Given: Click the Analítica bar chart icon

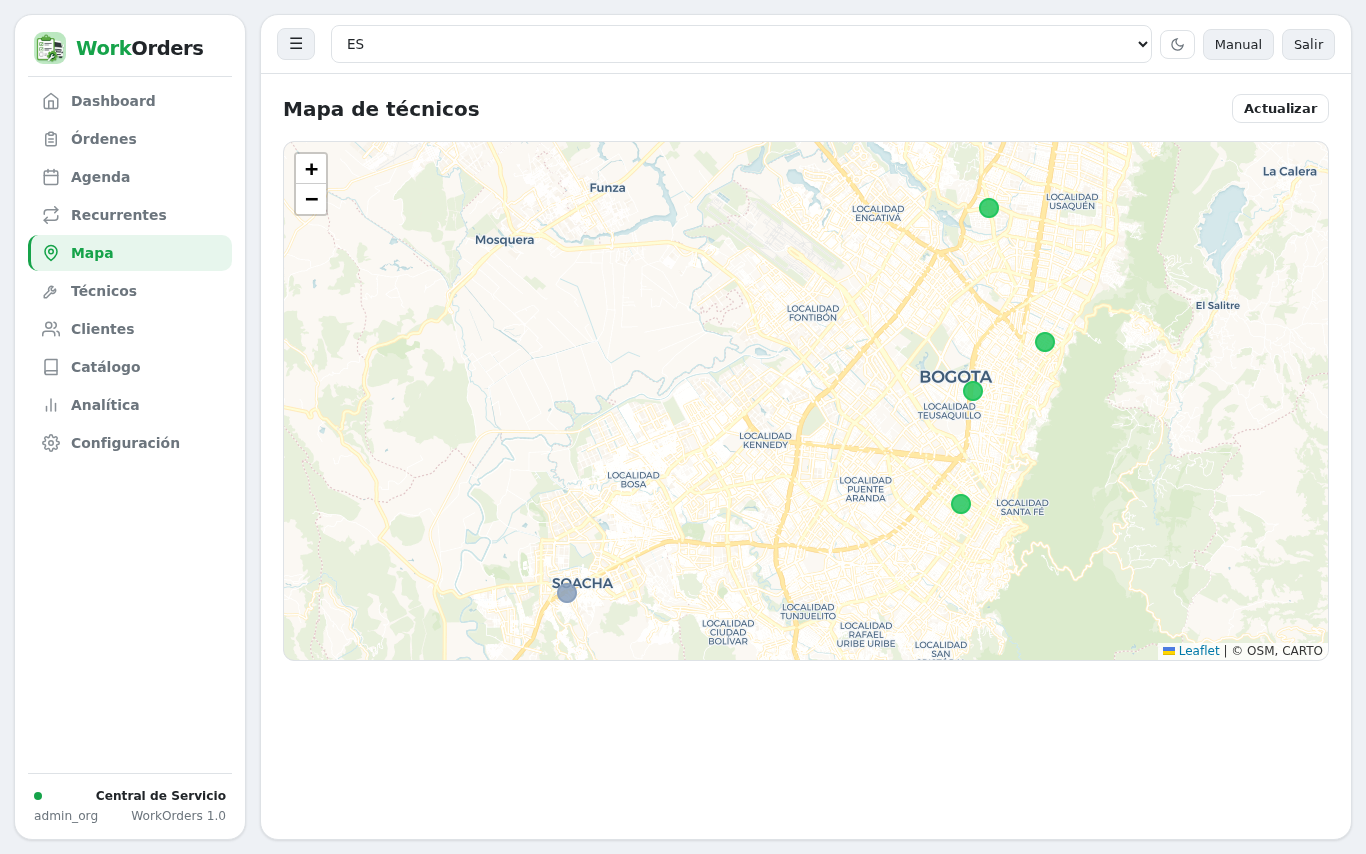Looking at the screenshot, I should [x=51, y=405].
